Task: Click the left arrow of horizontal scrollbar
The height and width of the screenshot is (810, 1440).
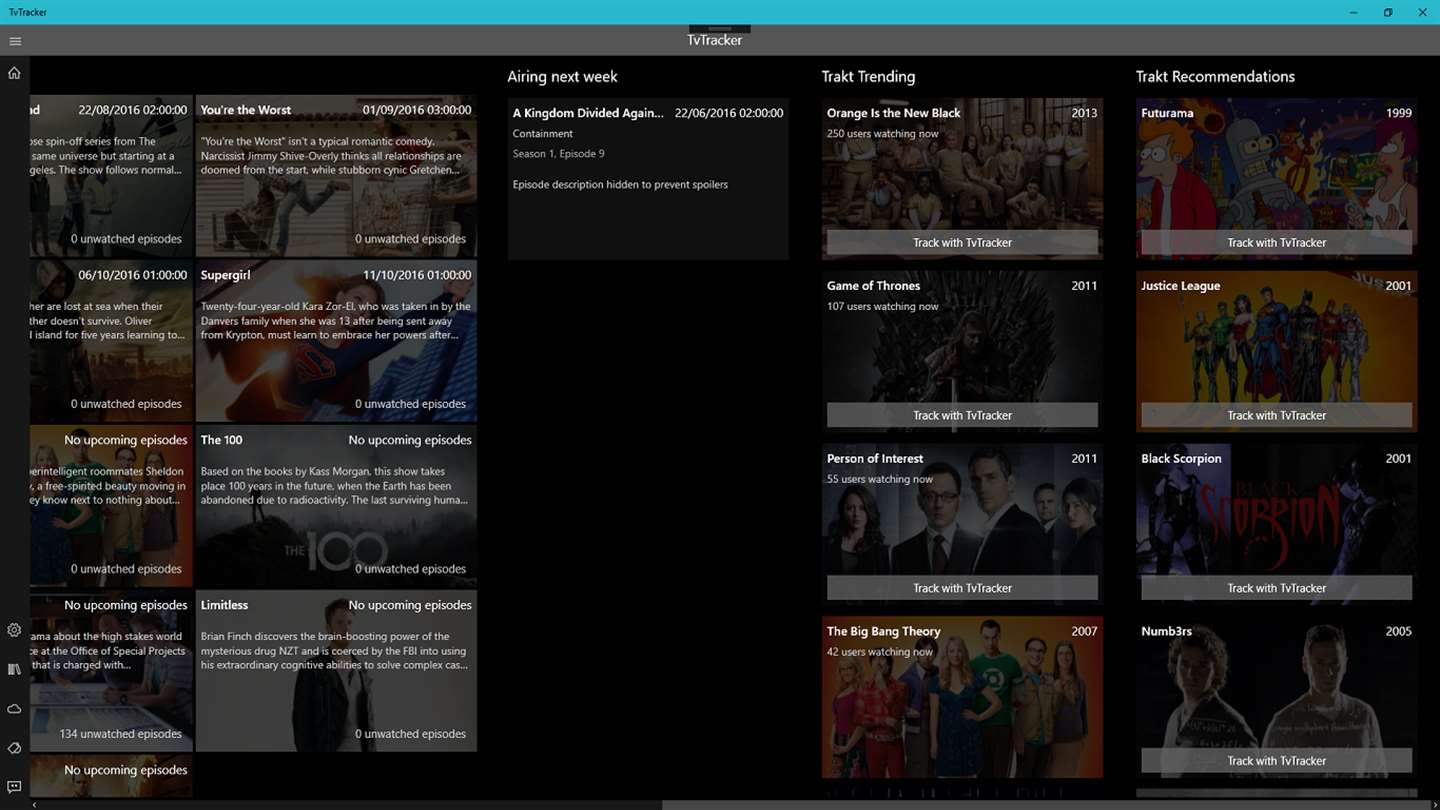Action: [34, 804]
